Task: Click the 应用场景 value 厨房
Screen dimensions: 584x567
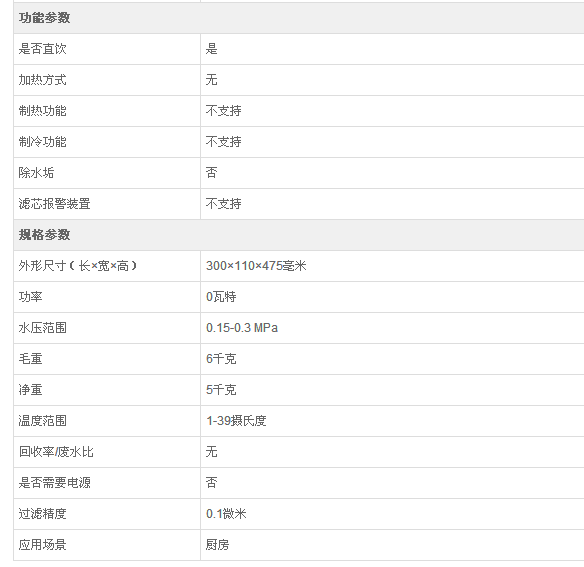Action: [x=218, y=545]
